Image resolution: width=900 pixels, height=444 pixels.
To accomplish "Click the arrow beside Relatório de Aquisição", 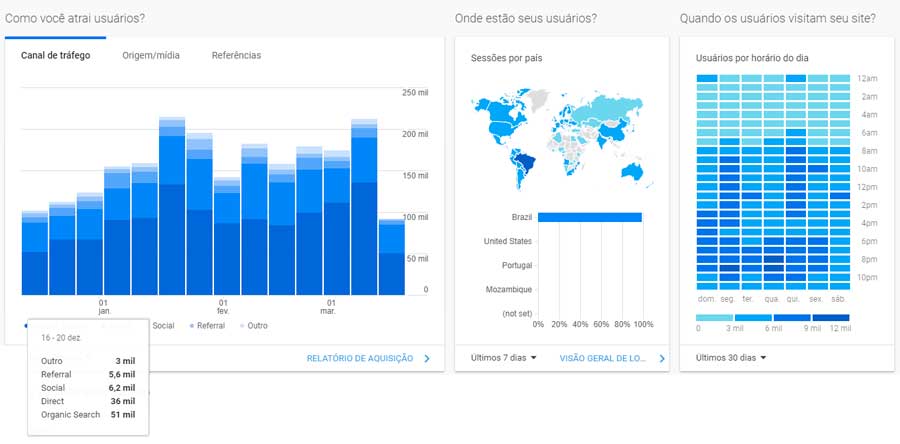I will tap(427, 358).
